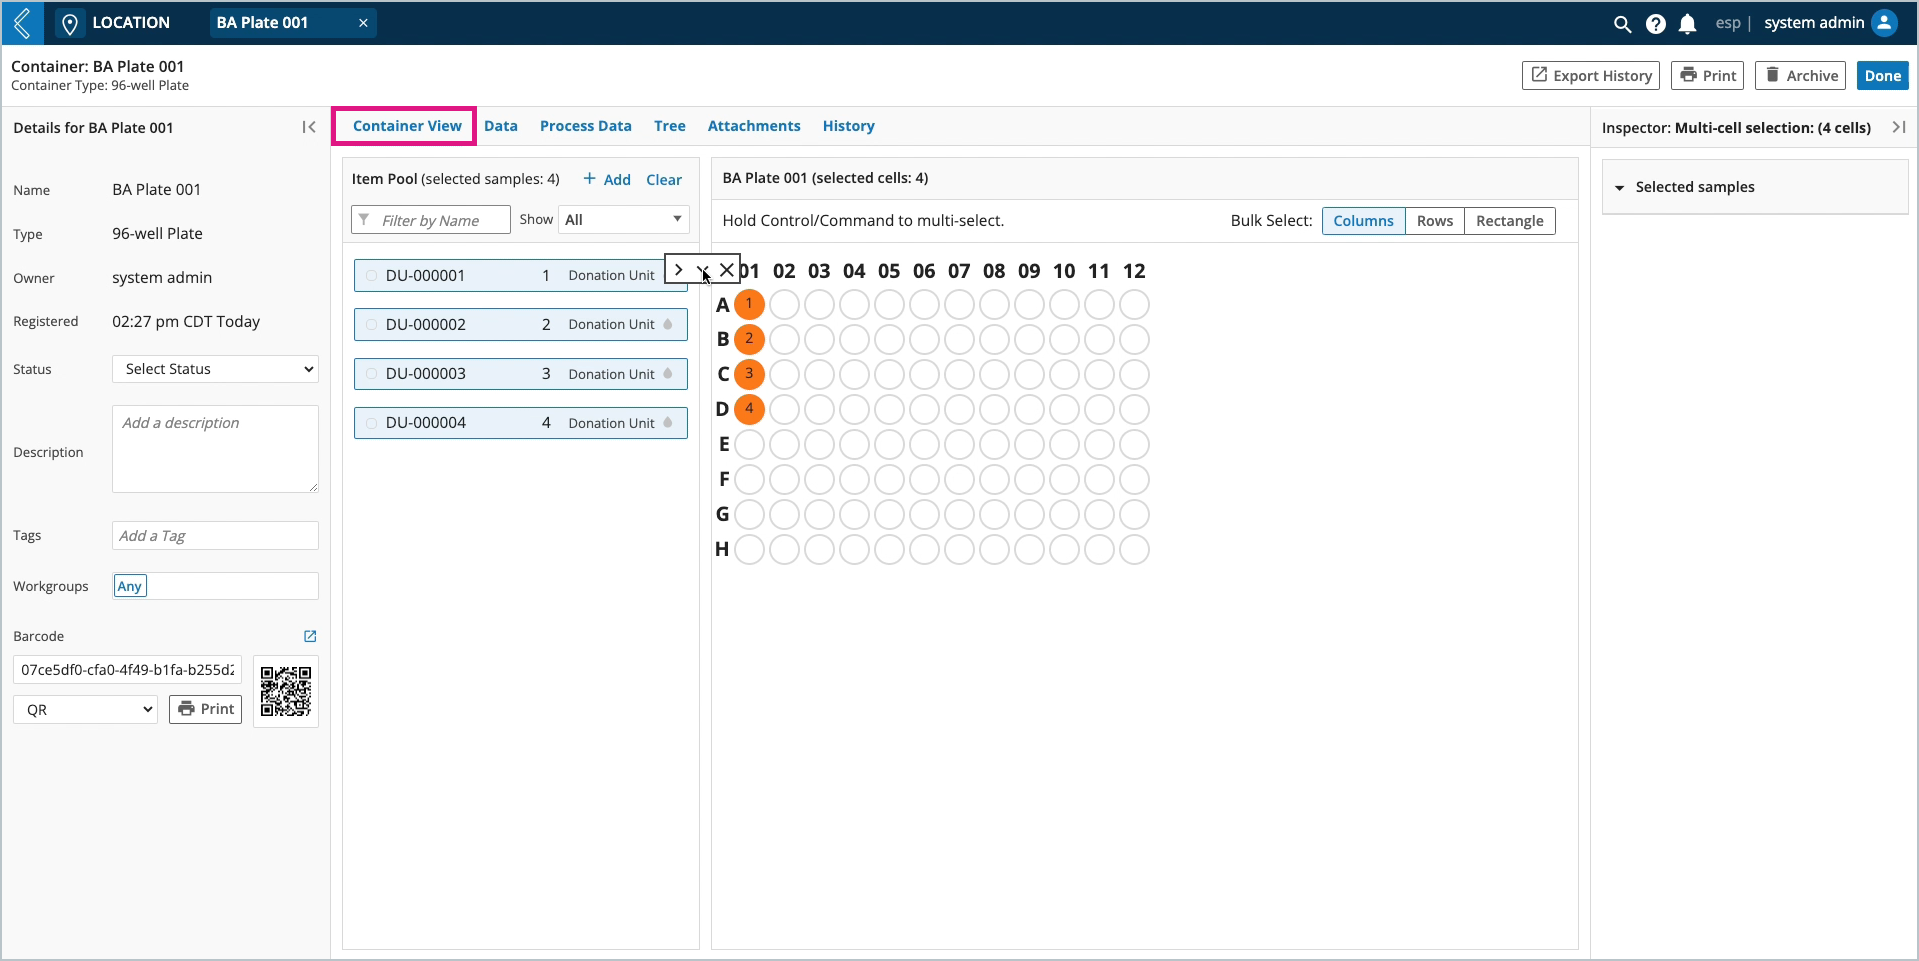Enable Columns bulk select mode
The height and width of the screenshot is (961, 1919).
point(1363,221)
